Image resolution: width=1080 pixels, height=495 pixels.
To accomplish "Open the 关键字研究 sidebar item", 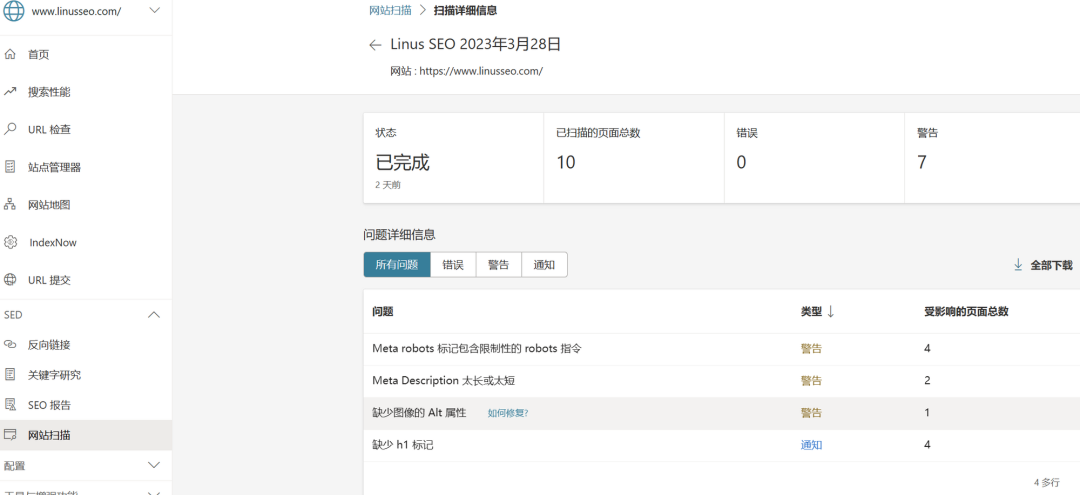I will [x=54, y=375].
